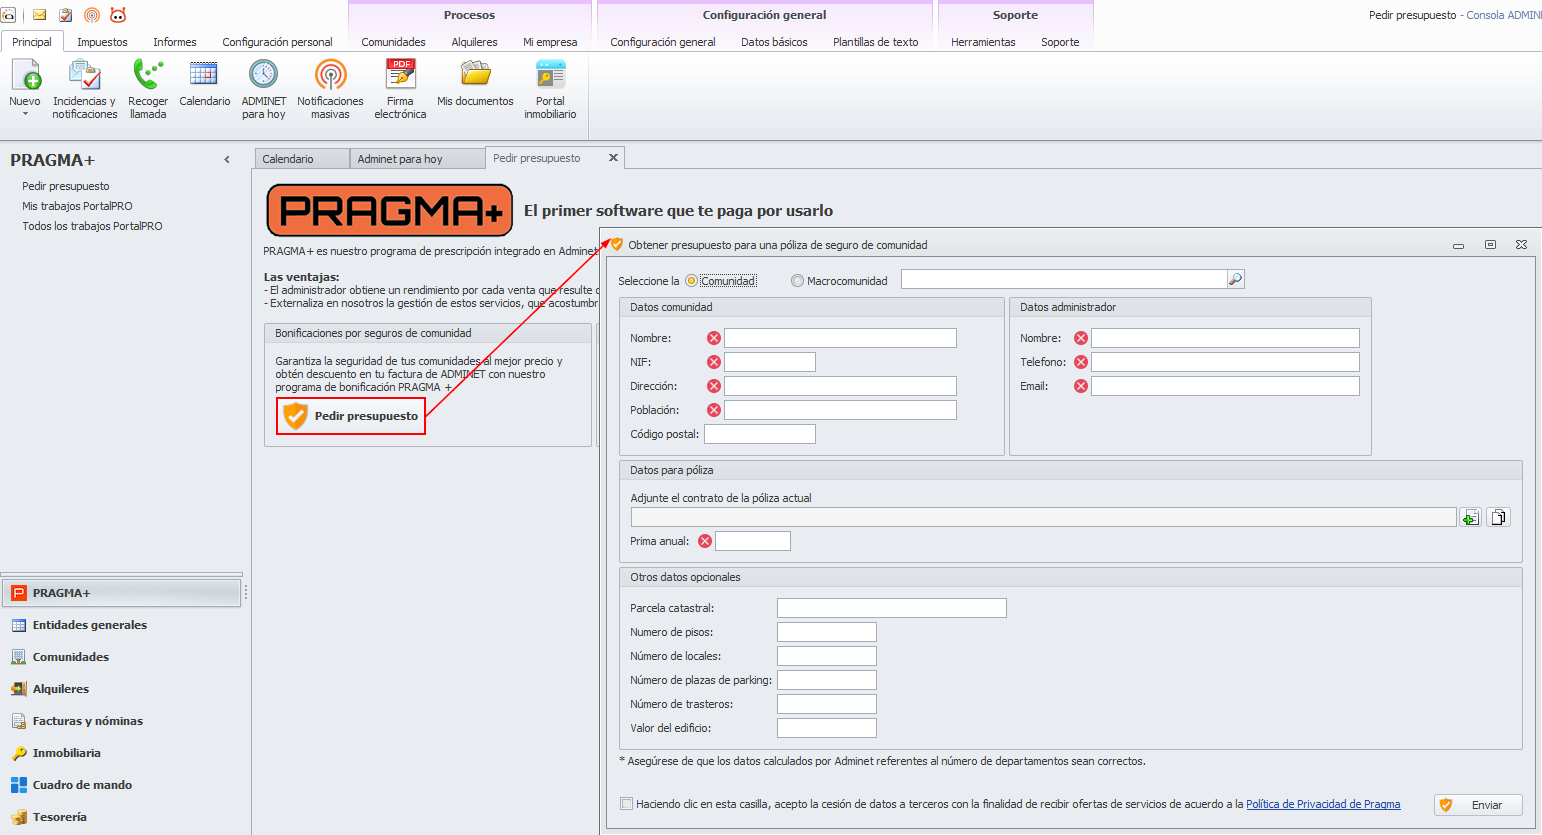1542x835 pixels.
Task: Open Cuadro de mando navigation section
Action: 122,785
